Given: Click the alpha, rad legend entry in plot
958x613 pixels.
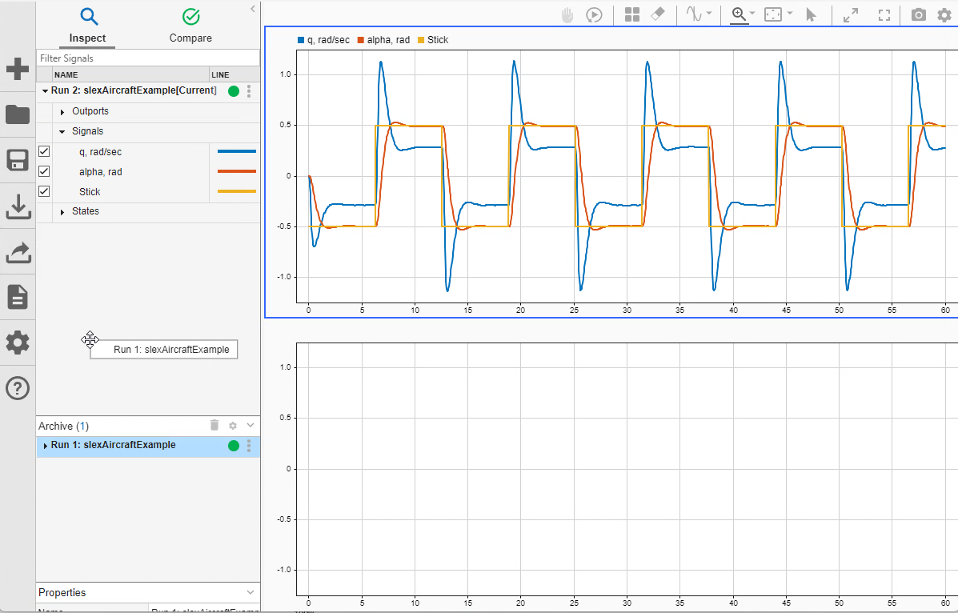Looking at the screenshot, I should pyautogui.click(x=383, y=40).
